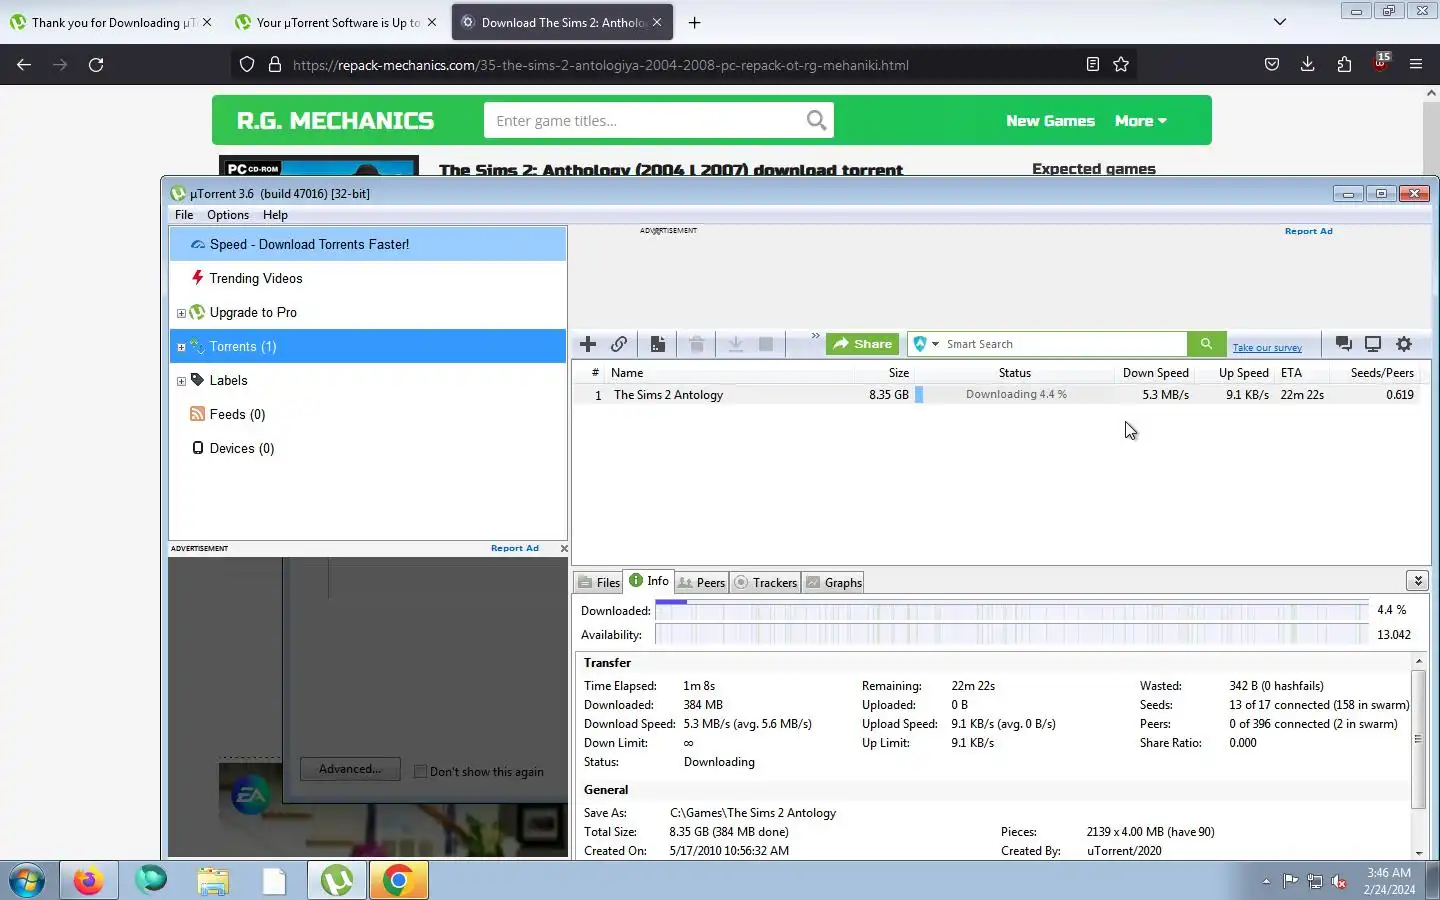Click the Downloading 4.4 % progress bar

[1015, 395]
